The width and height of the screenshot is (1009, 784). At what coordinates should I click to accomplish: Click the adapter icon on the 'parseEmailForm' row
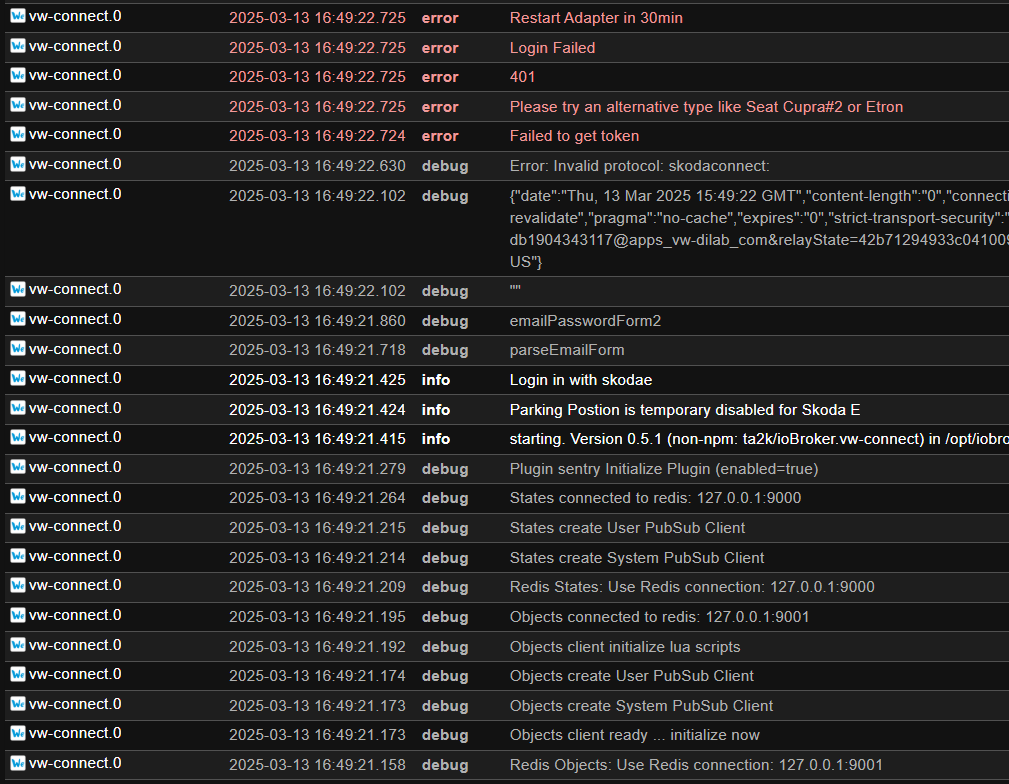(18, 350)
